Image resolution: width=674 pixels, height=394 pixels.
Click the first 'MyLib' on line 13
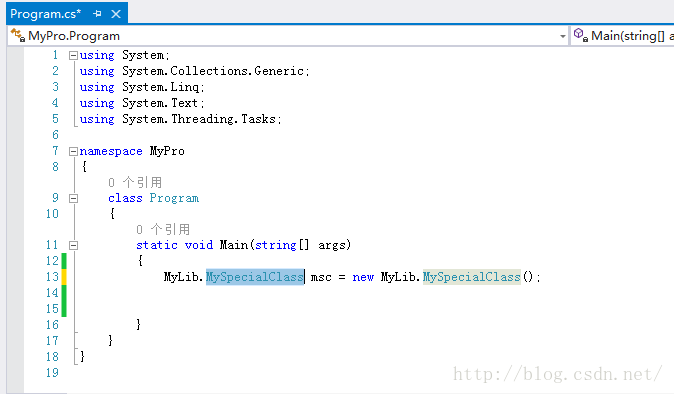[x=181, y=277]
